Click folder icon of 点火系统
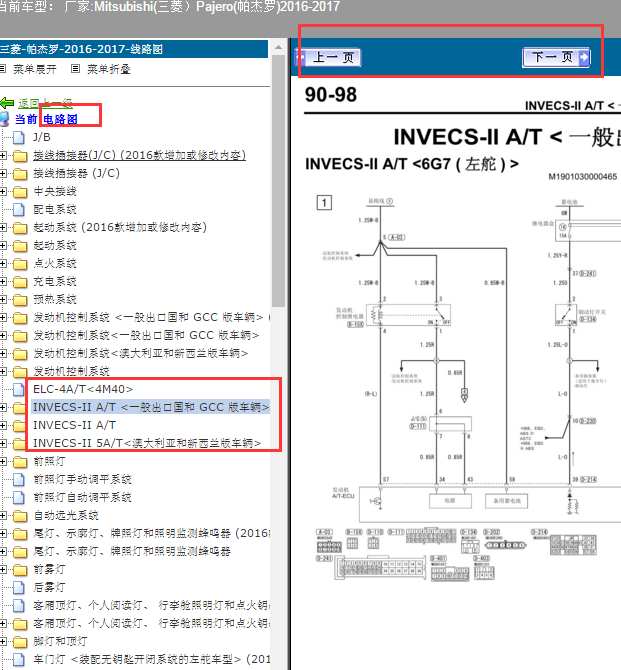Screen dimensions: 621x670 [x=20, y=264]
